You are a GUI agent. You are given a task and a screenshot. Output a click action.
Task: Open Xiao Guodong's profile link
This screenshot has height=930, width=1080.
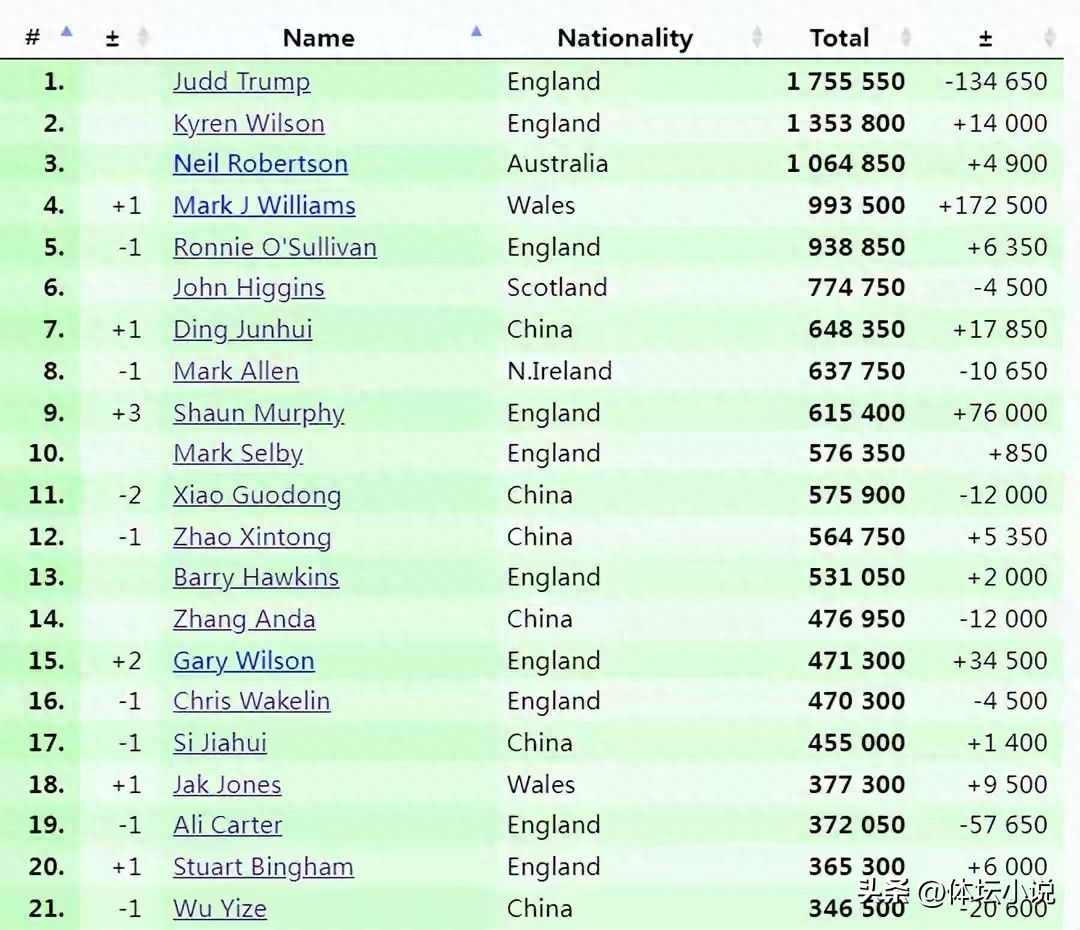[257, 495]
